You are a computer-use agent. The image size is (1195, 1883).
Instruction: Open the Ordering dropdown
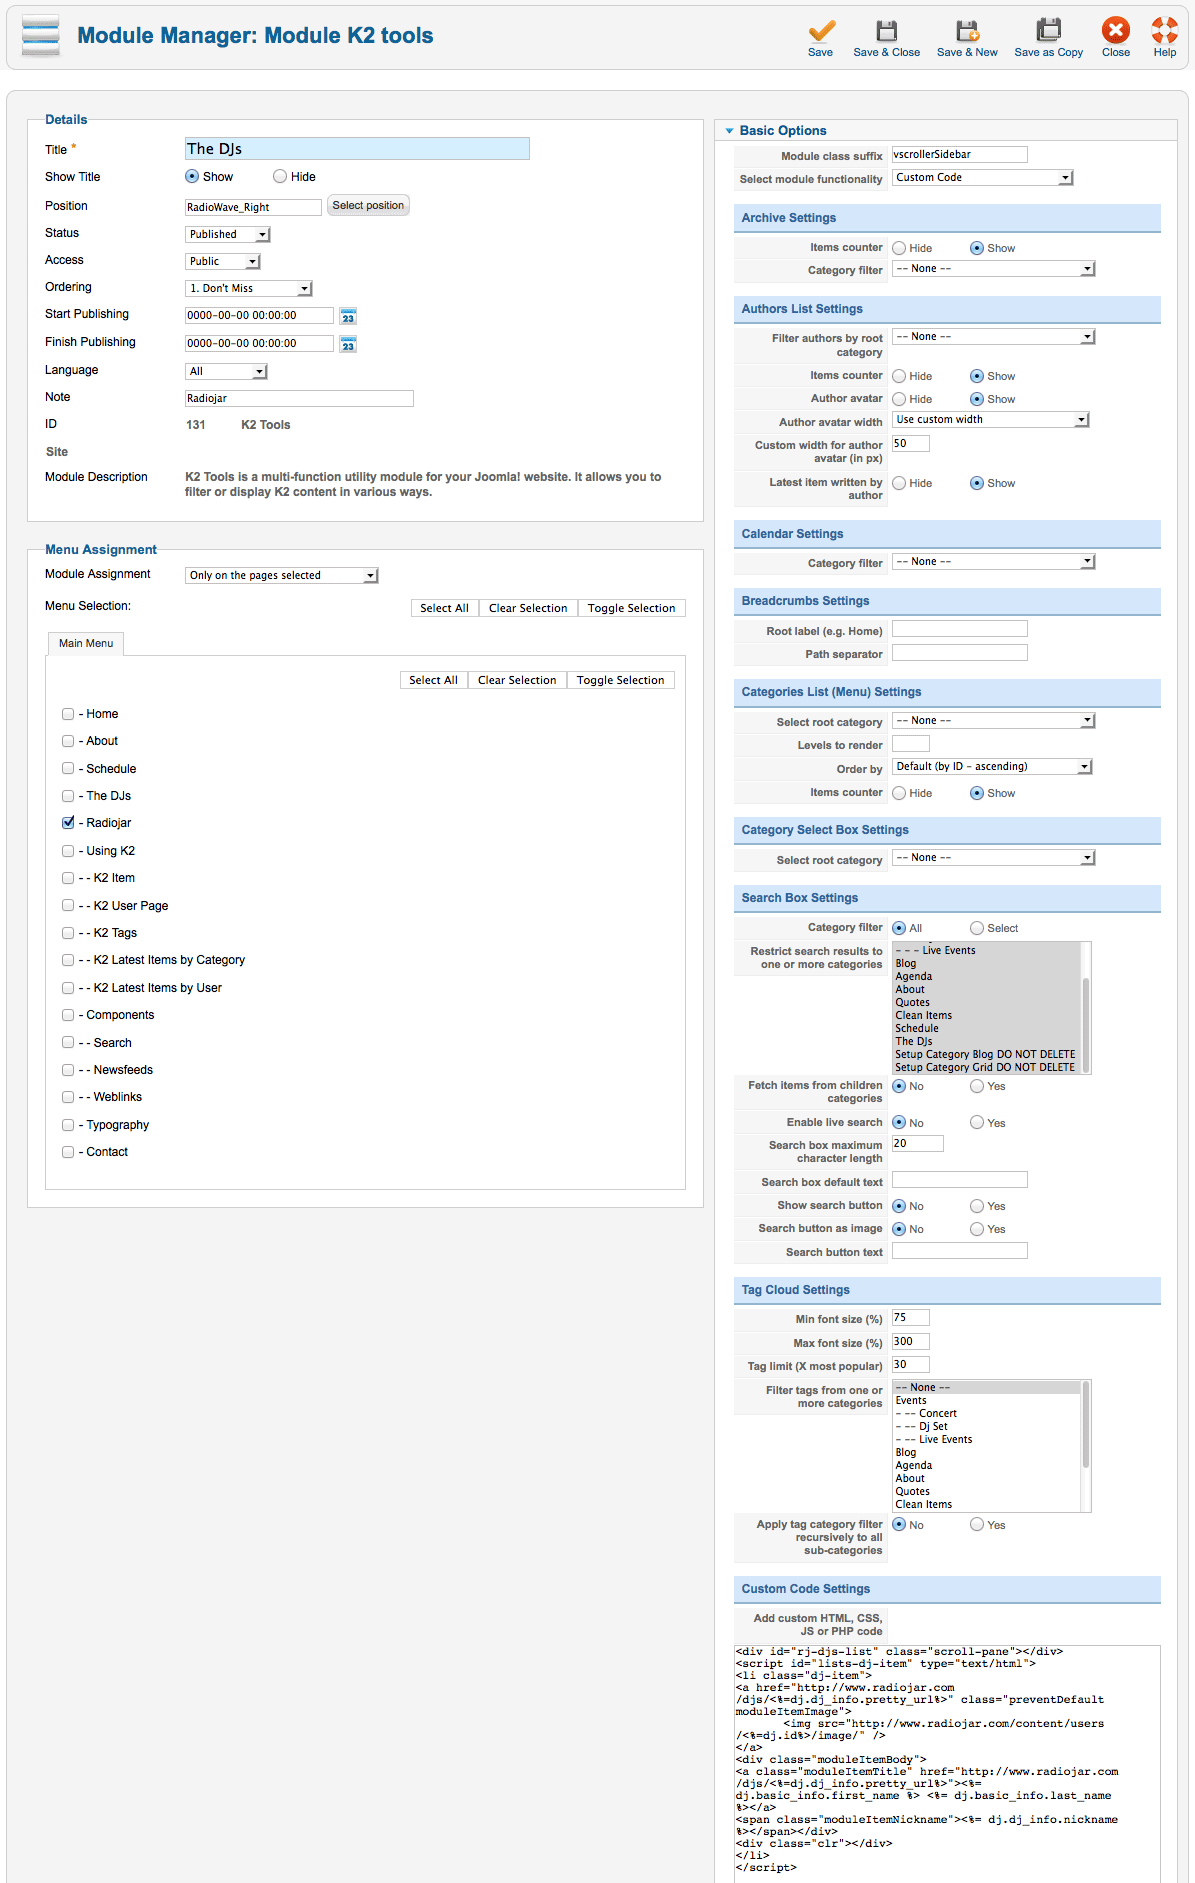pos(249,288)
